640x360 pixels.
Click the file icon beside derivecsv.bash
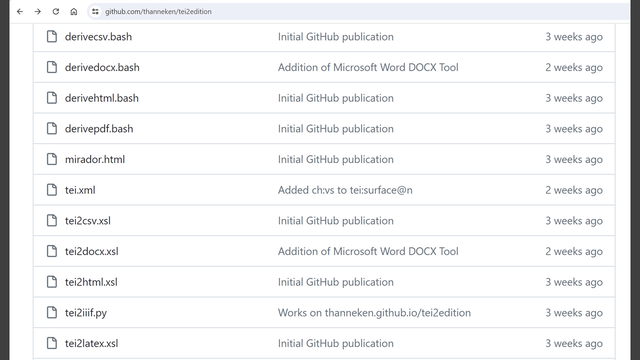coord(52,37)
